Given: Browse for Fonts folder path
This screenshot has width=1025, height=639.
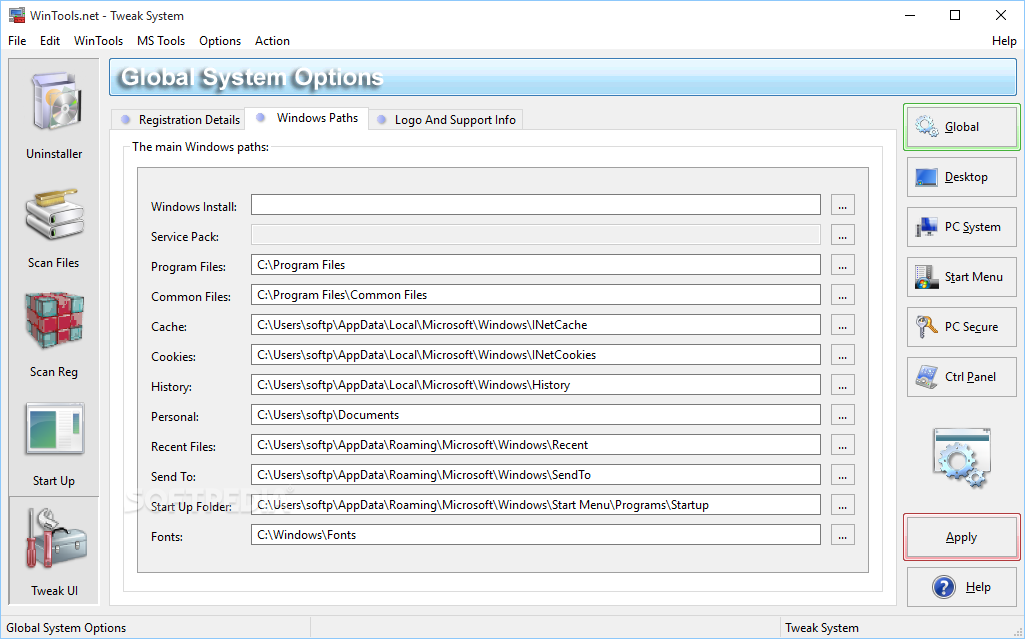Looking at the screenshot, I should click(x=843, y=536).
